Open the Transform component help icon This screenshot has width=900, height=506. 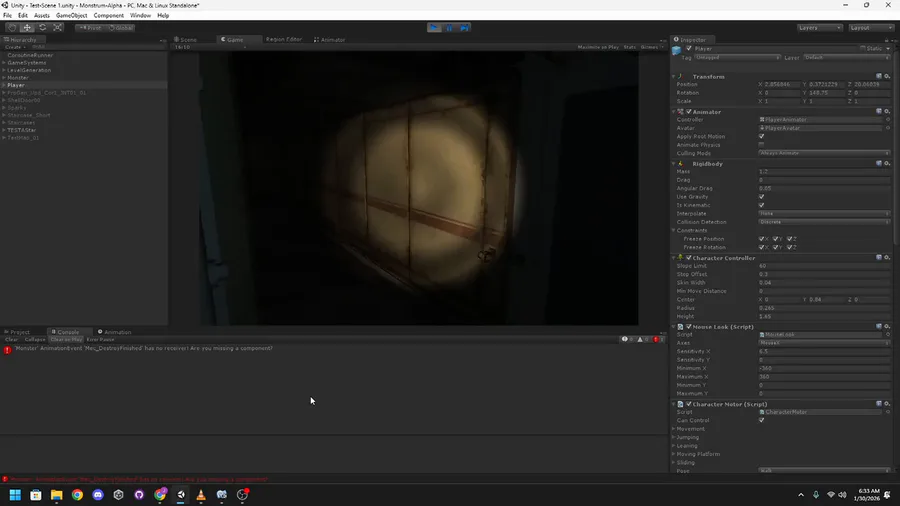(x=879, y=76)
